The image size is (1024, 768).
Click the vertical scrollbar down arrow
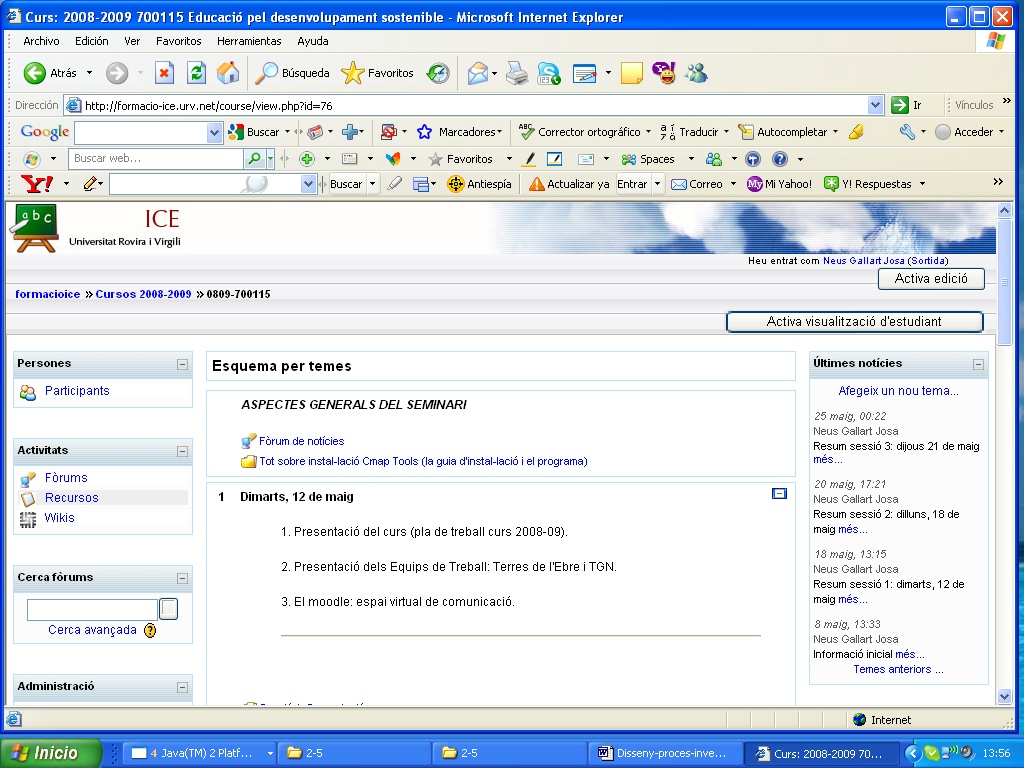[1004, 696]
